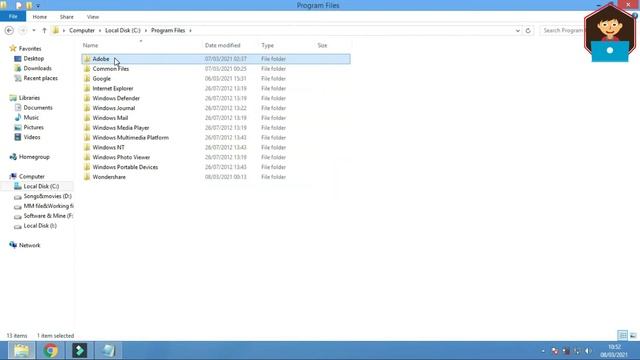Select Local Disk (C:) in sidebar
This screenshot has width=640, height=360.
tap(41, 186)
